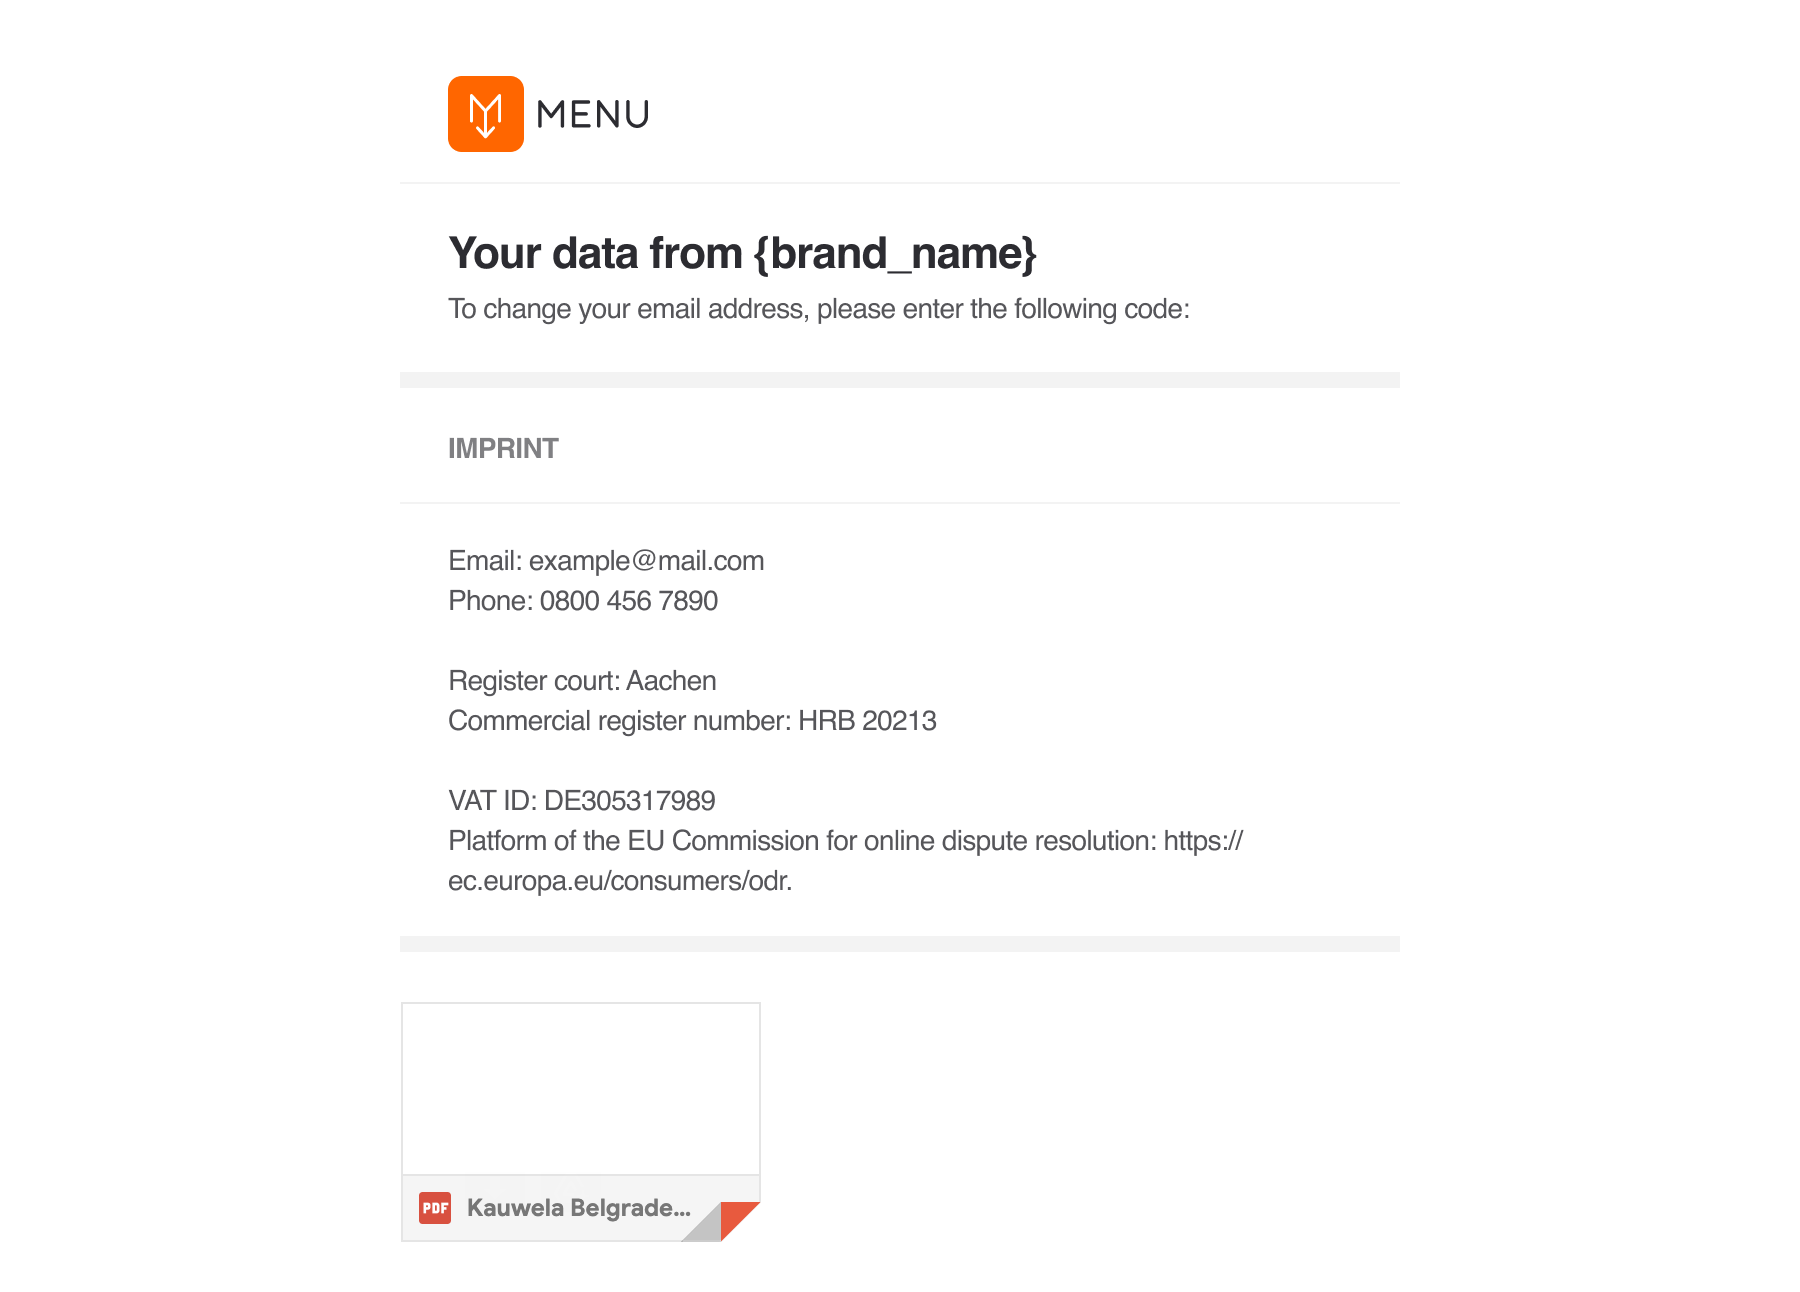Click the https:// part of the EU platform URL
Viewport: 1800px width, 1292px height.
tap(1203, 841)
